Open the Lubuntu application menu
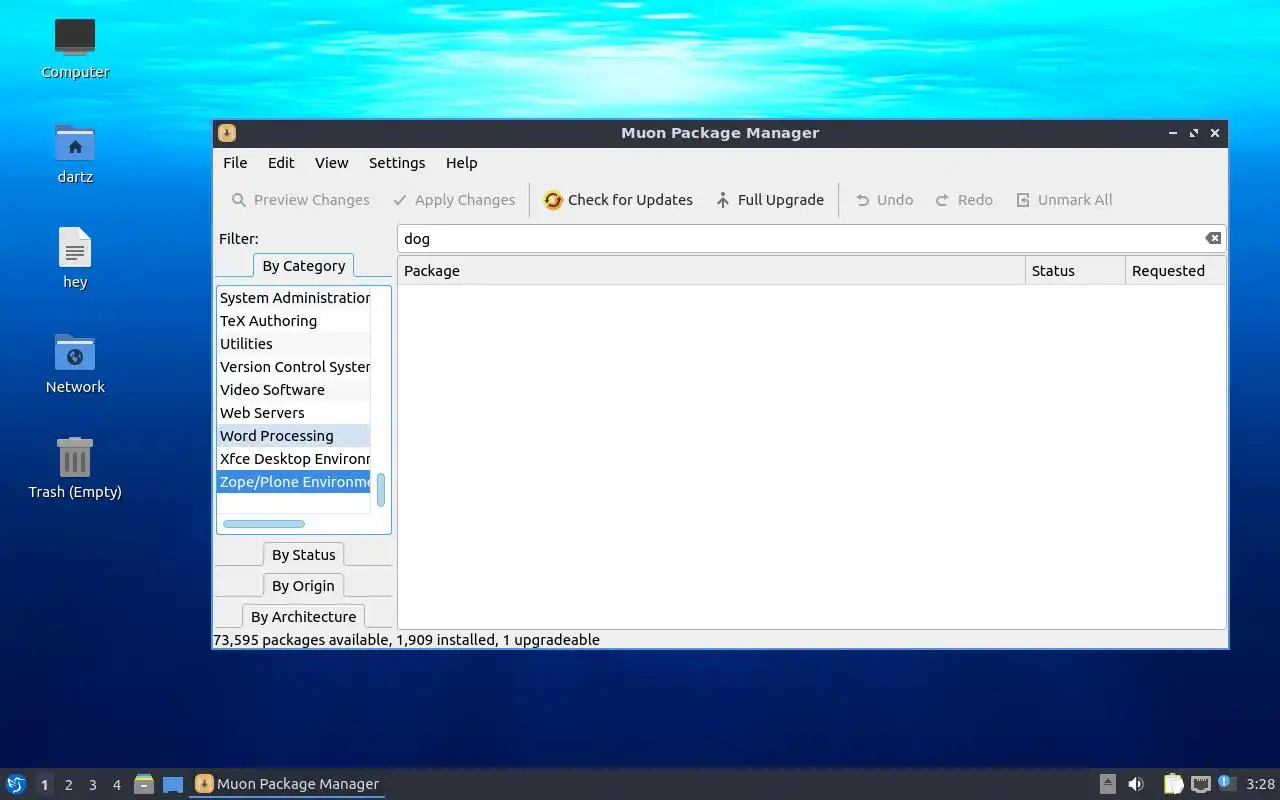 click(x=16, y=784)
